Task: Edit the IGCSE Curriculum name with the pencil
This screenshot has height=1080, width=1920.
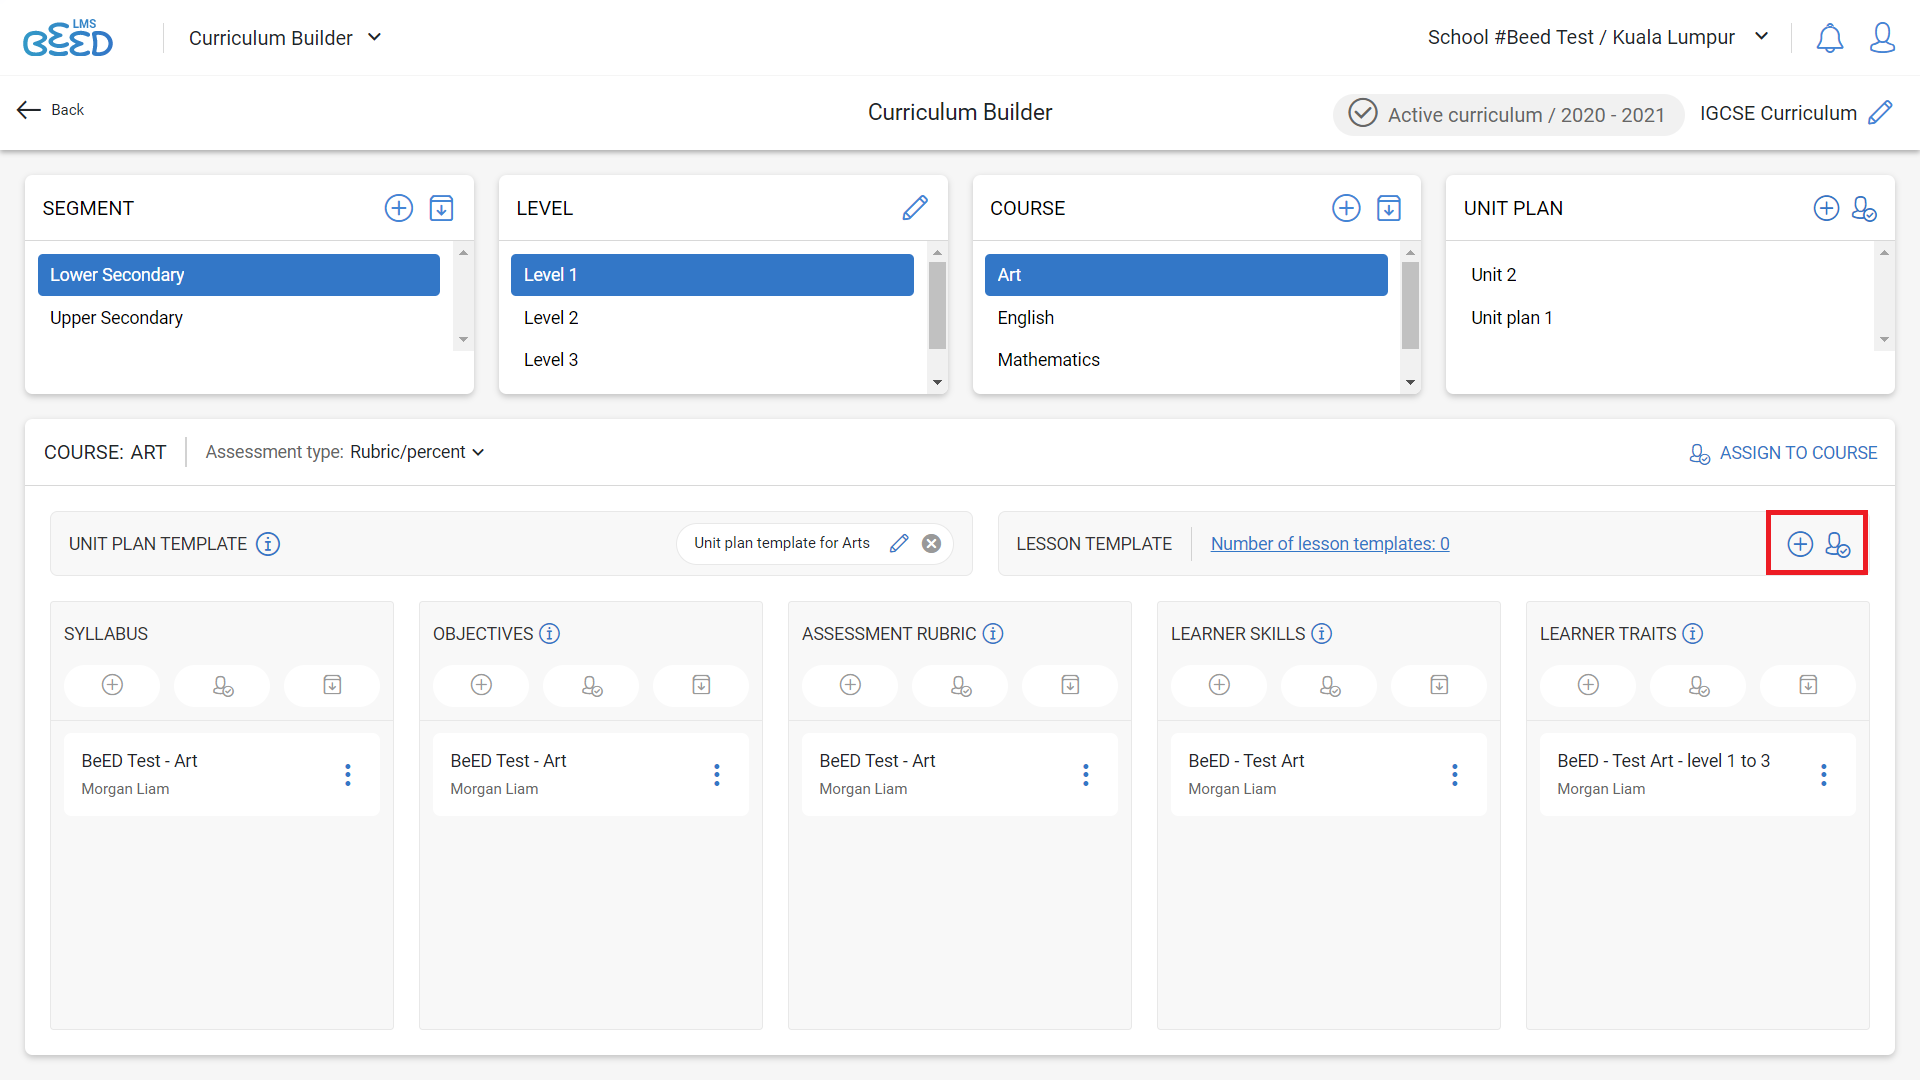Action: point(1880,112)
